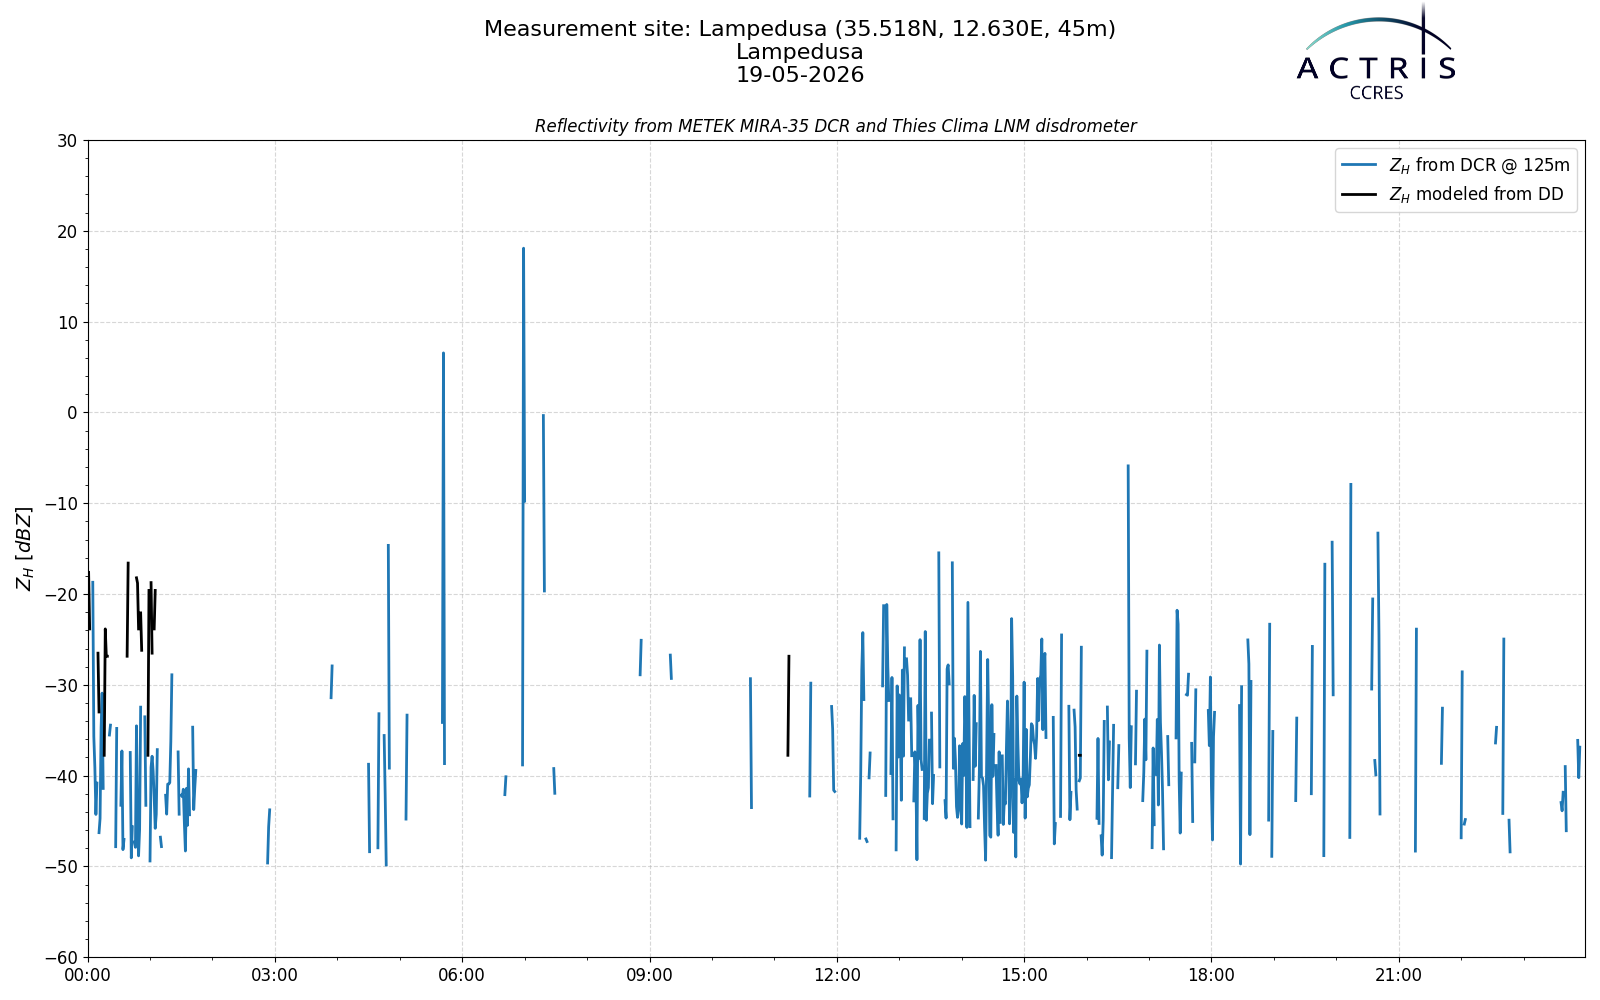This screenshot has width=1600, height=1000.
Task: Click the positive '10' y-axis tick label
Action: coord(67,322)
